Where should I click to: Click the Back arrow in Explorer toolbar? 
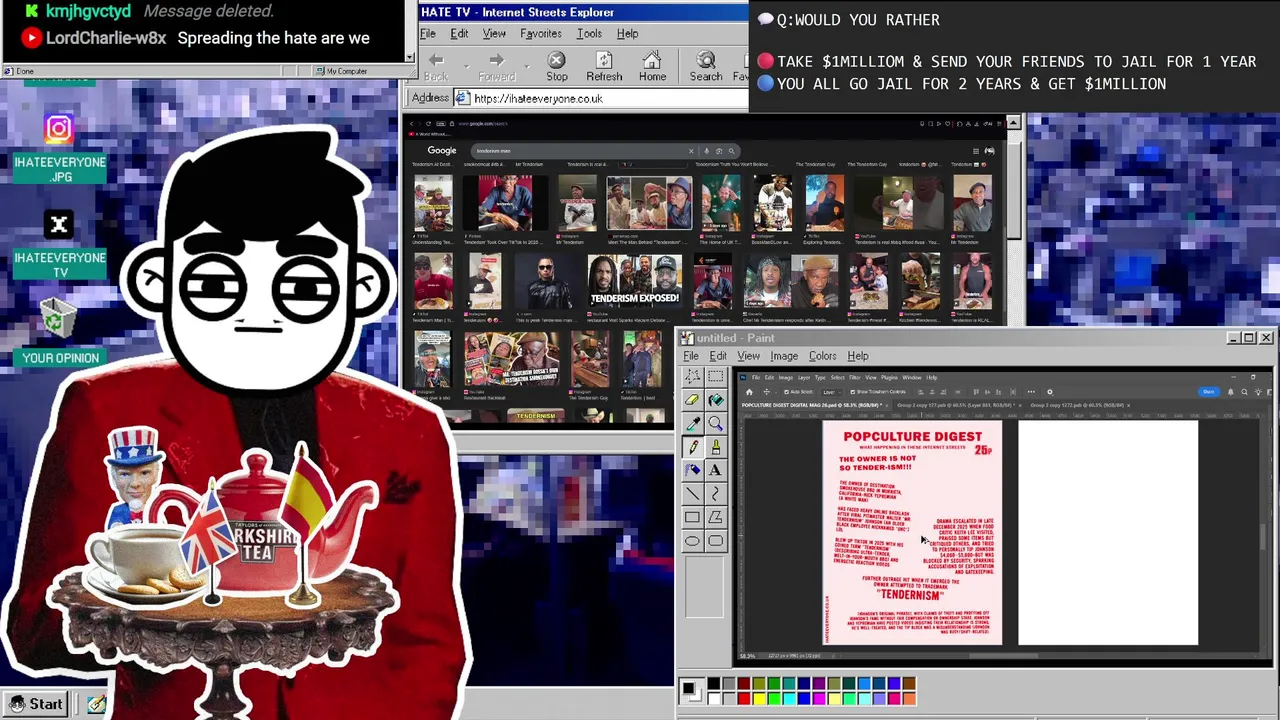pos(436,67)
